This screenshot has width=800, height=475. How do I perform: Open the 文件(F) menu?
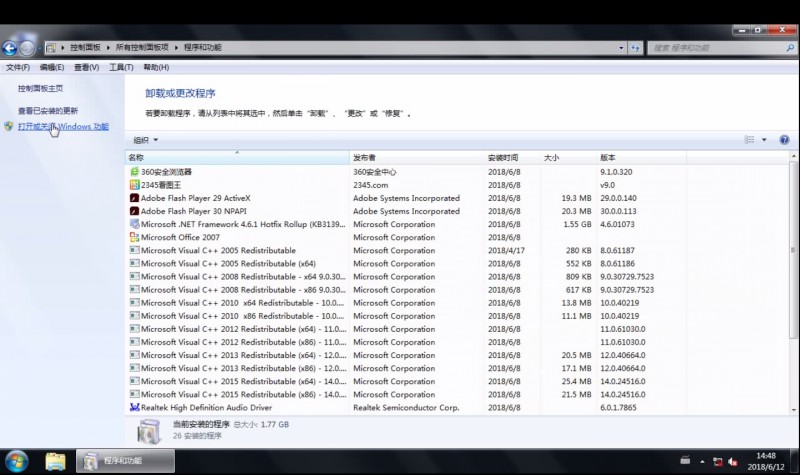click(x=18, y=67)
